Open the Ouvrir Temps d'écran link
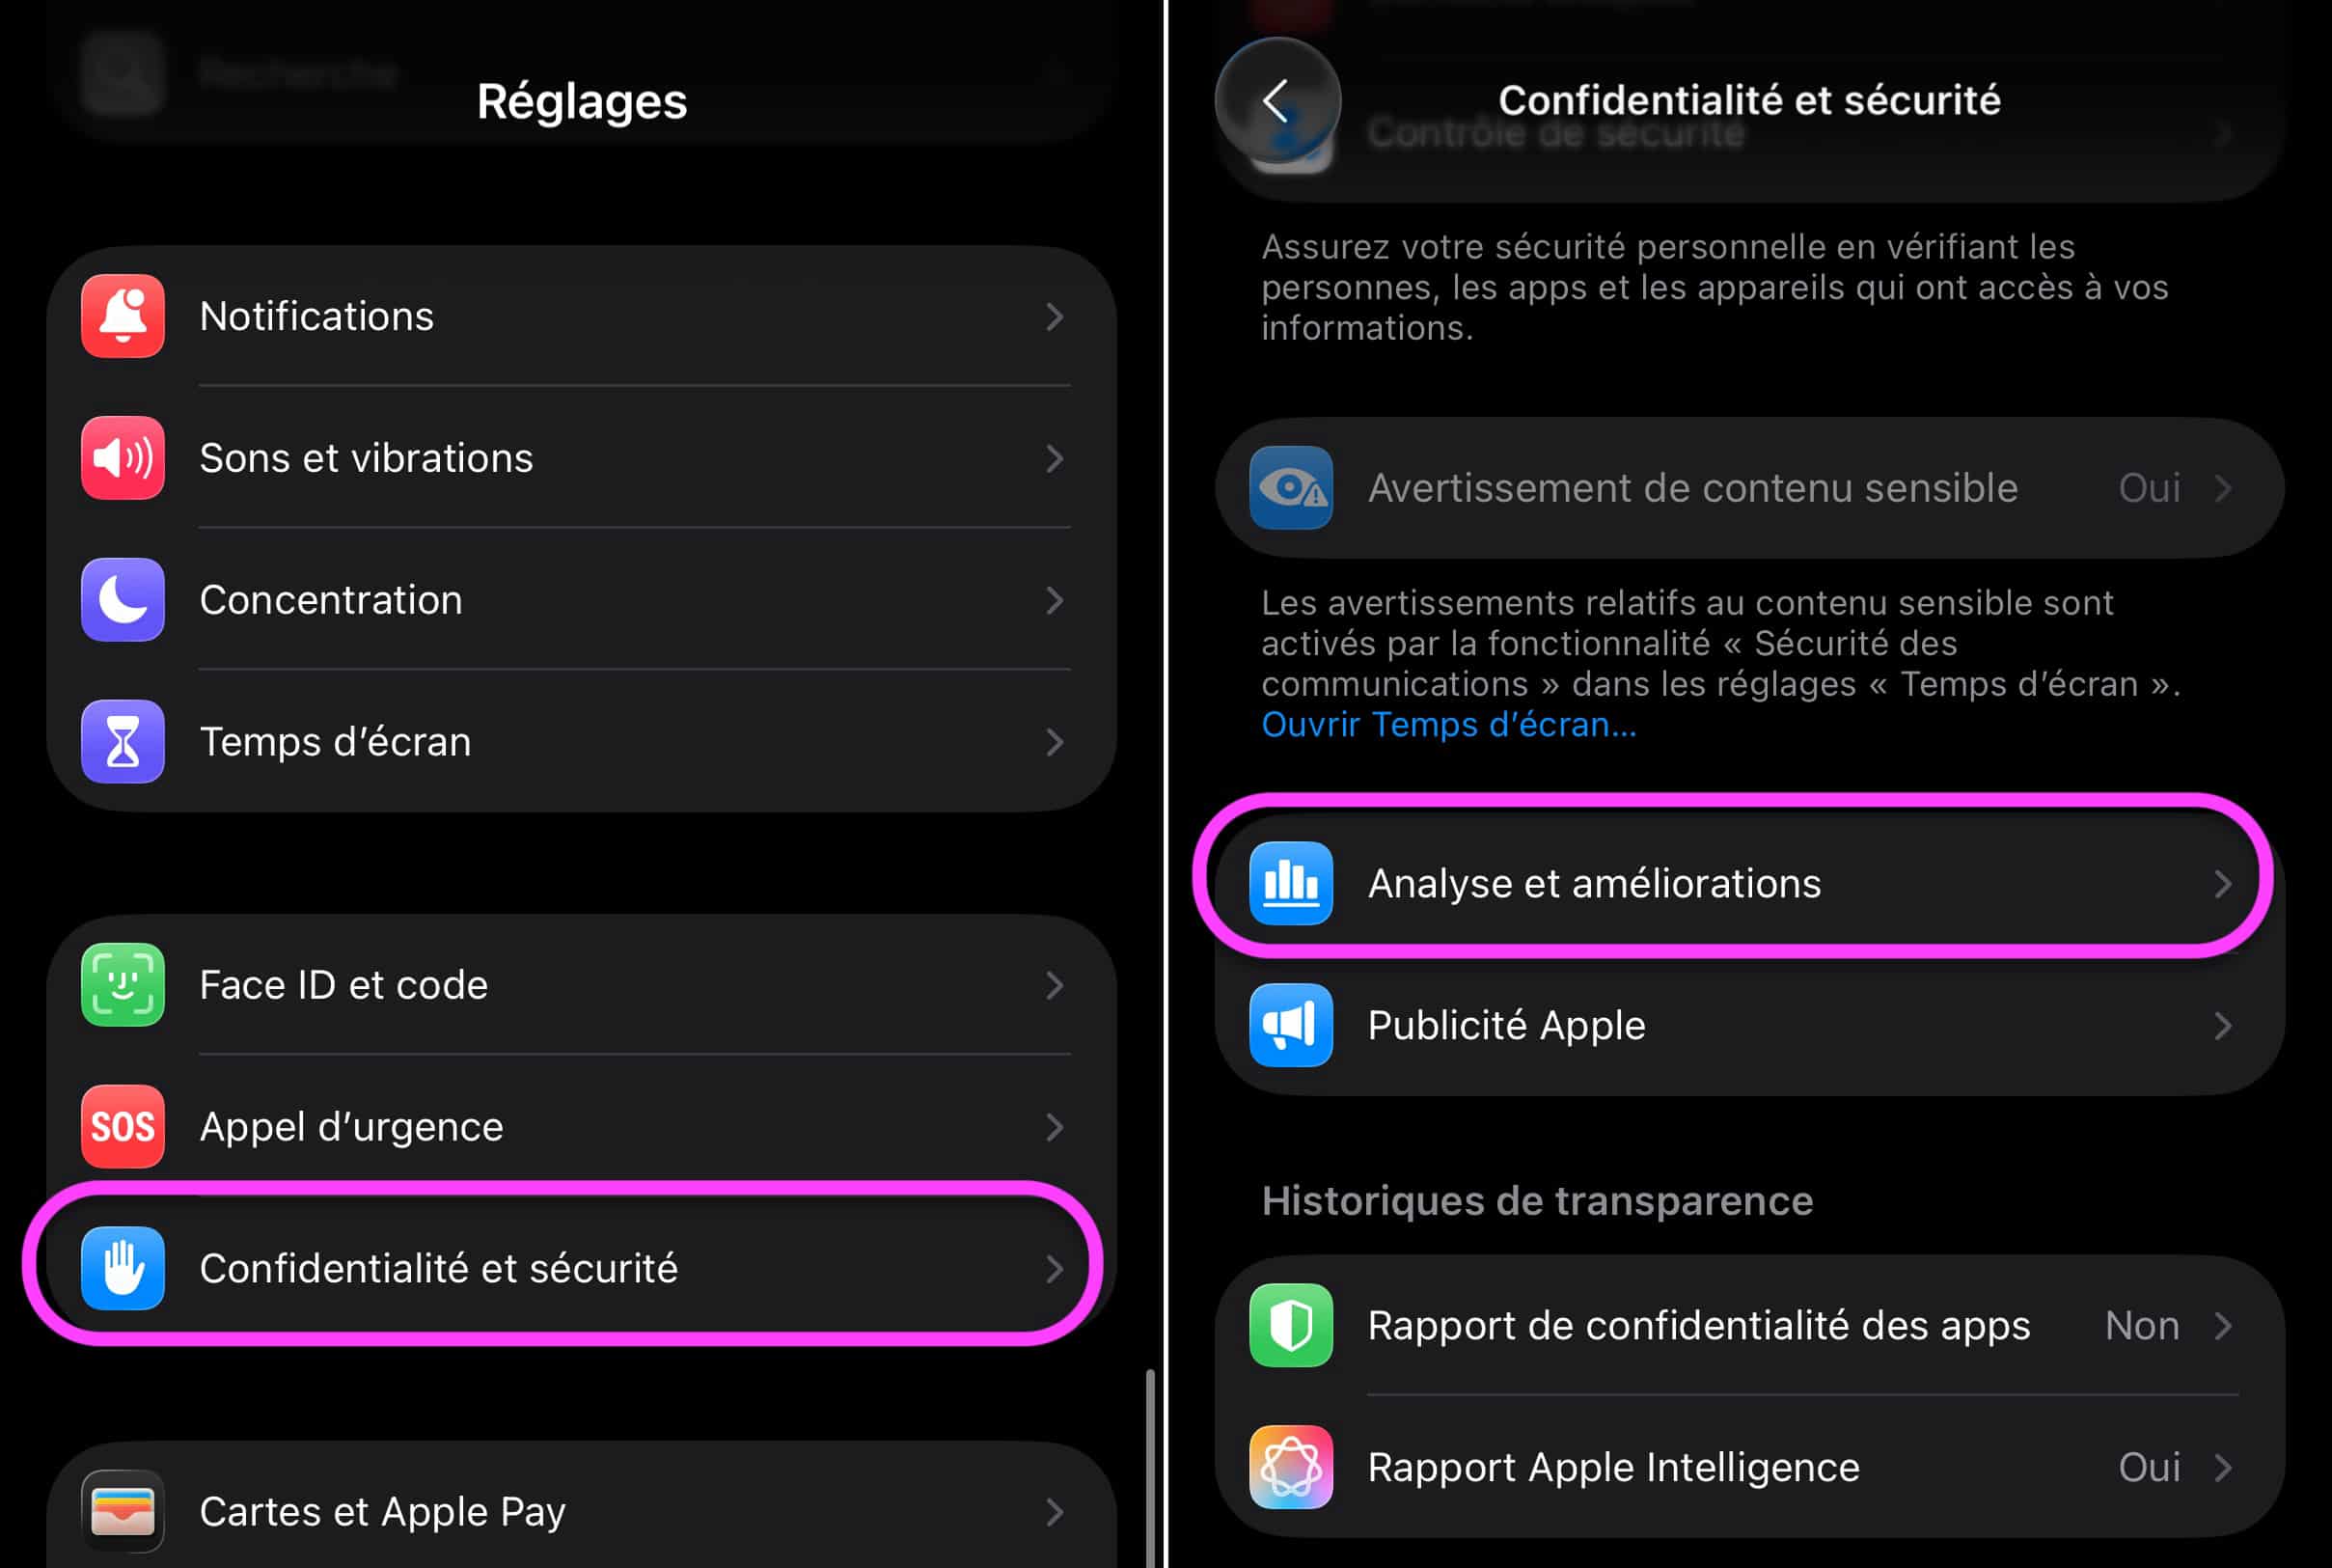Viewport: 2332px width, 1568px height. coord(1449,725)
